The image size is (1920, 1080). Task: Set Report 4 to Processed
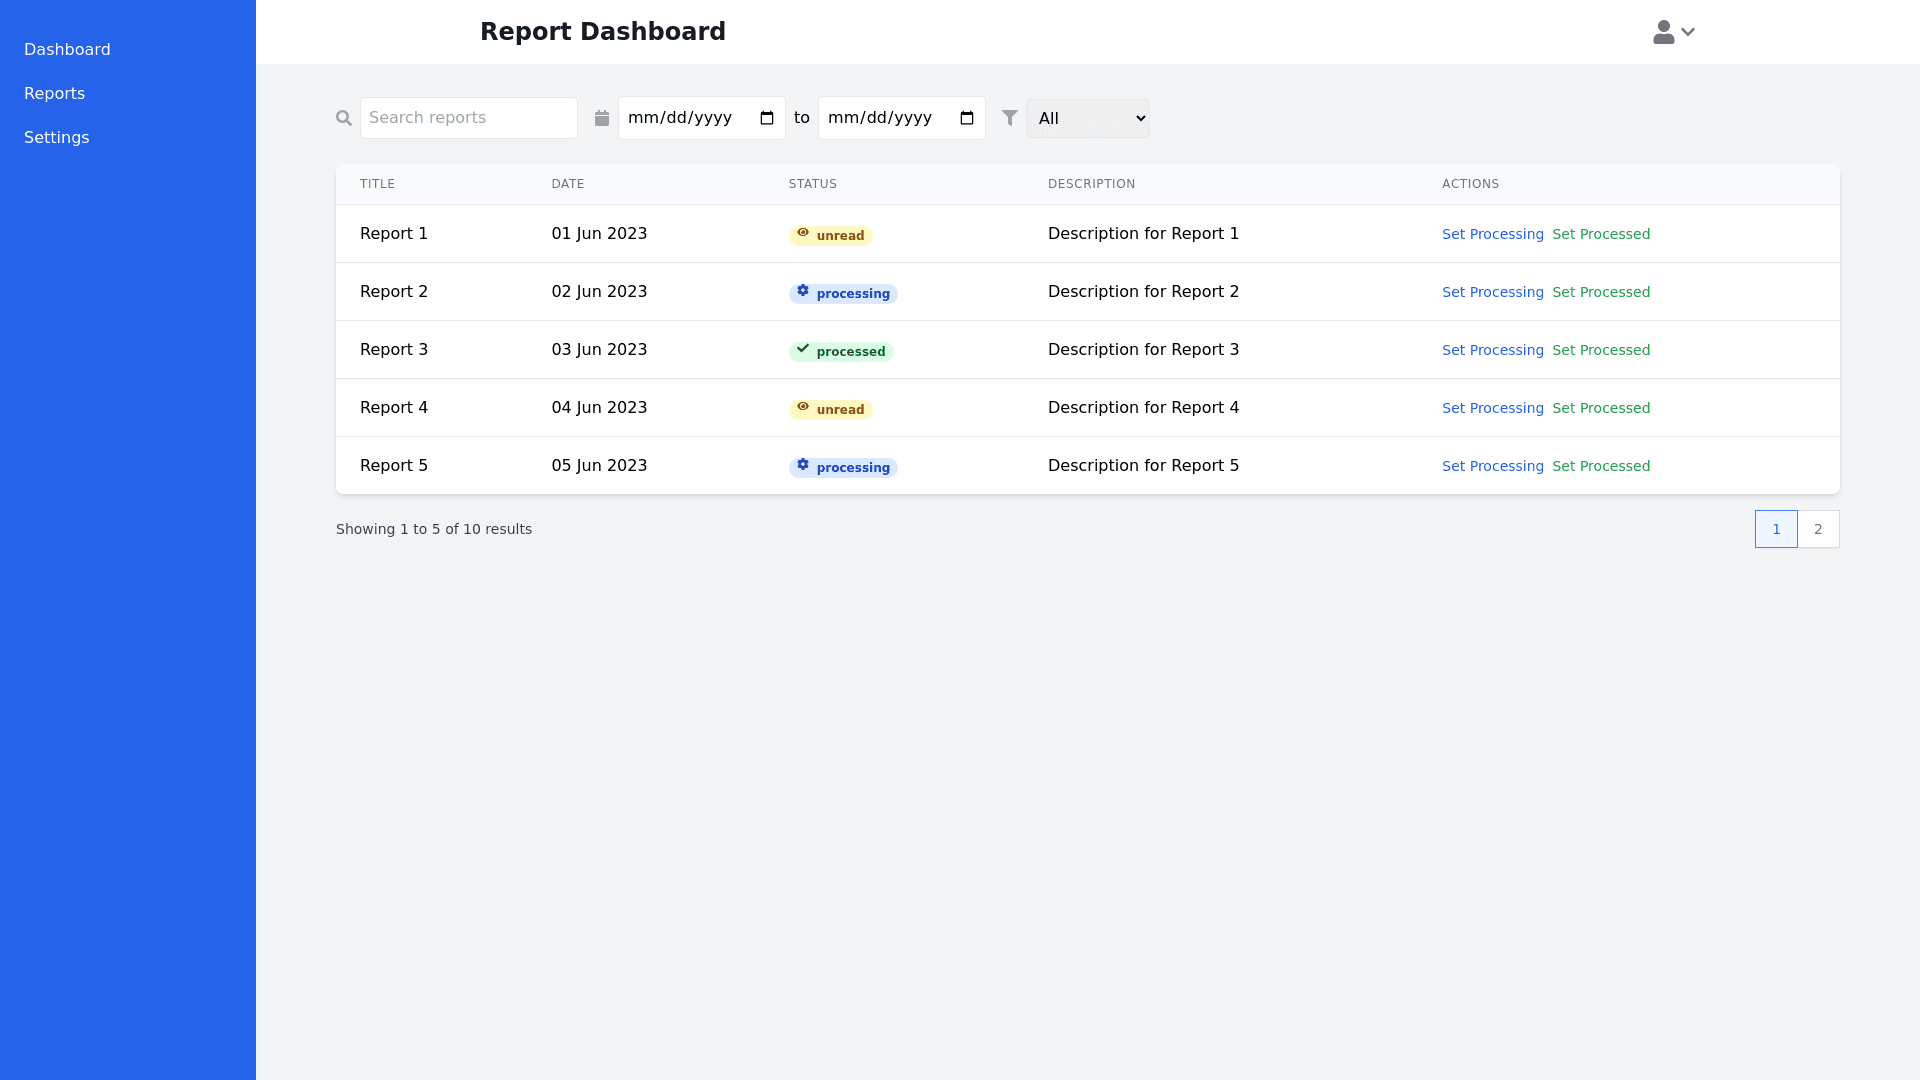1600,408
